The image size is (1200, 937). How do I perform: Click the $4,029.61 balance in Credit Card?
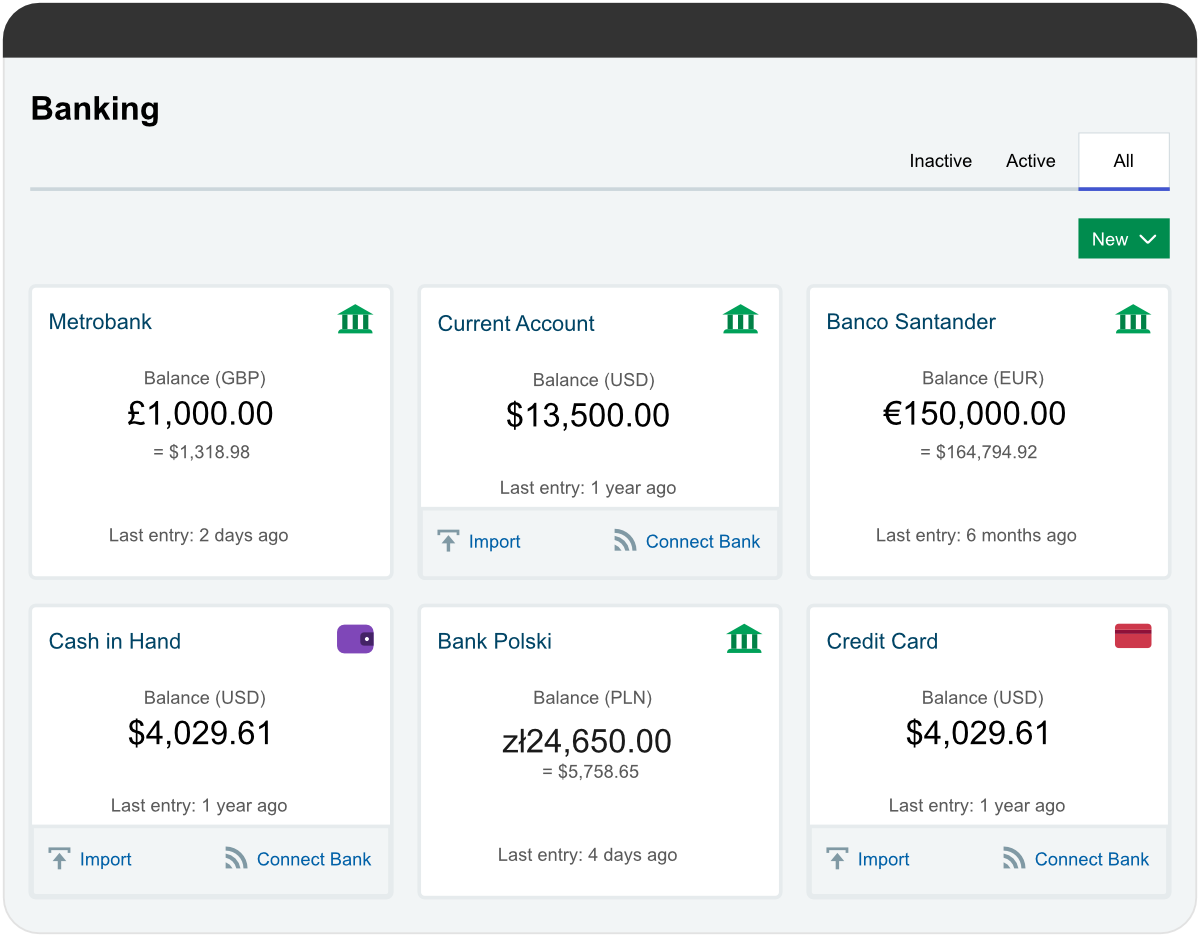[x=978, y=734]
